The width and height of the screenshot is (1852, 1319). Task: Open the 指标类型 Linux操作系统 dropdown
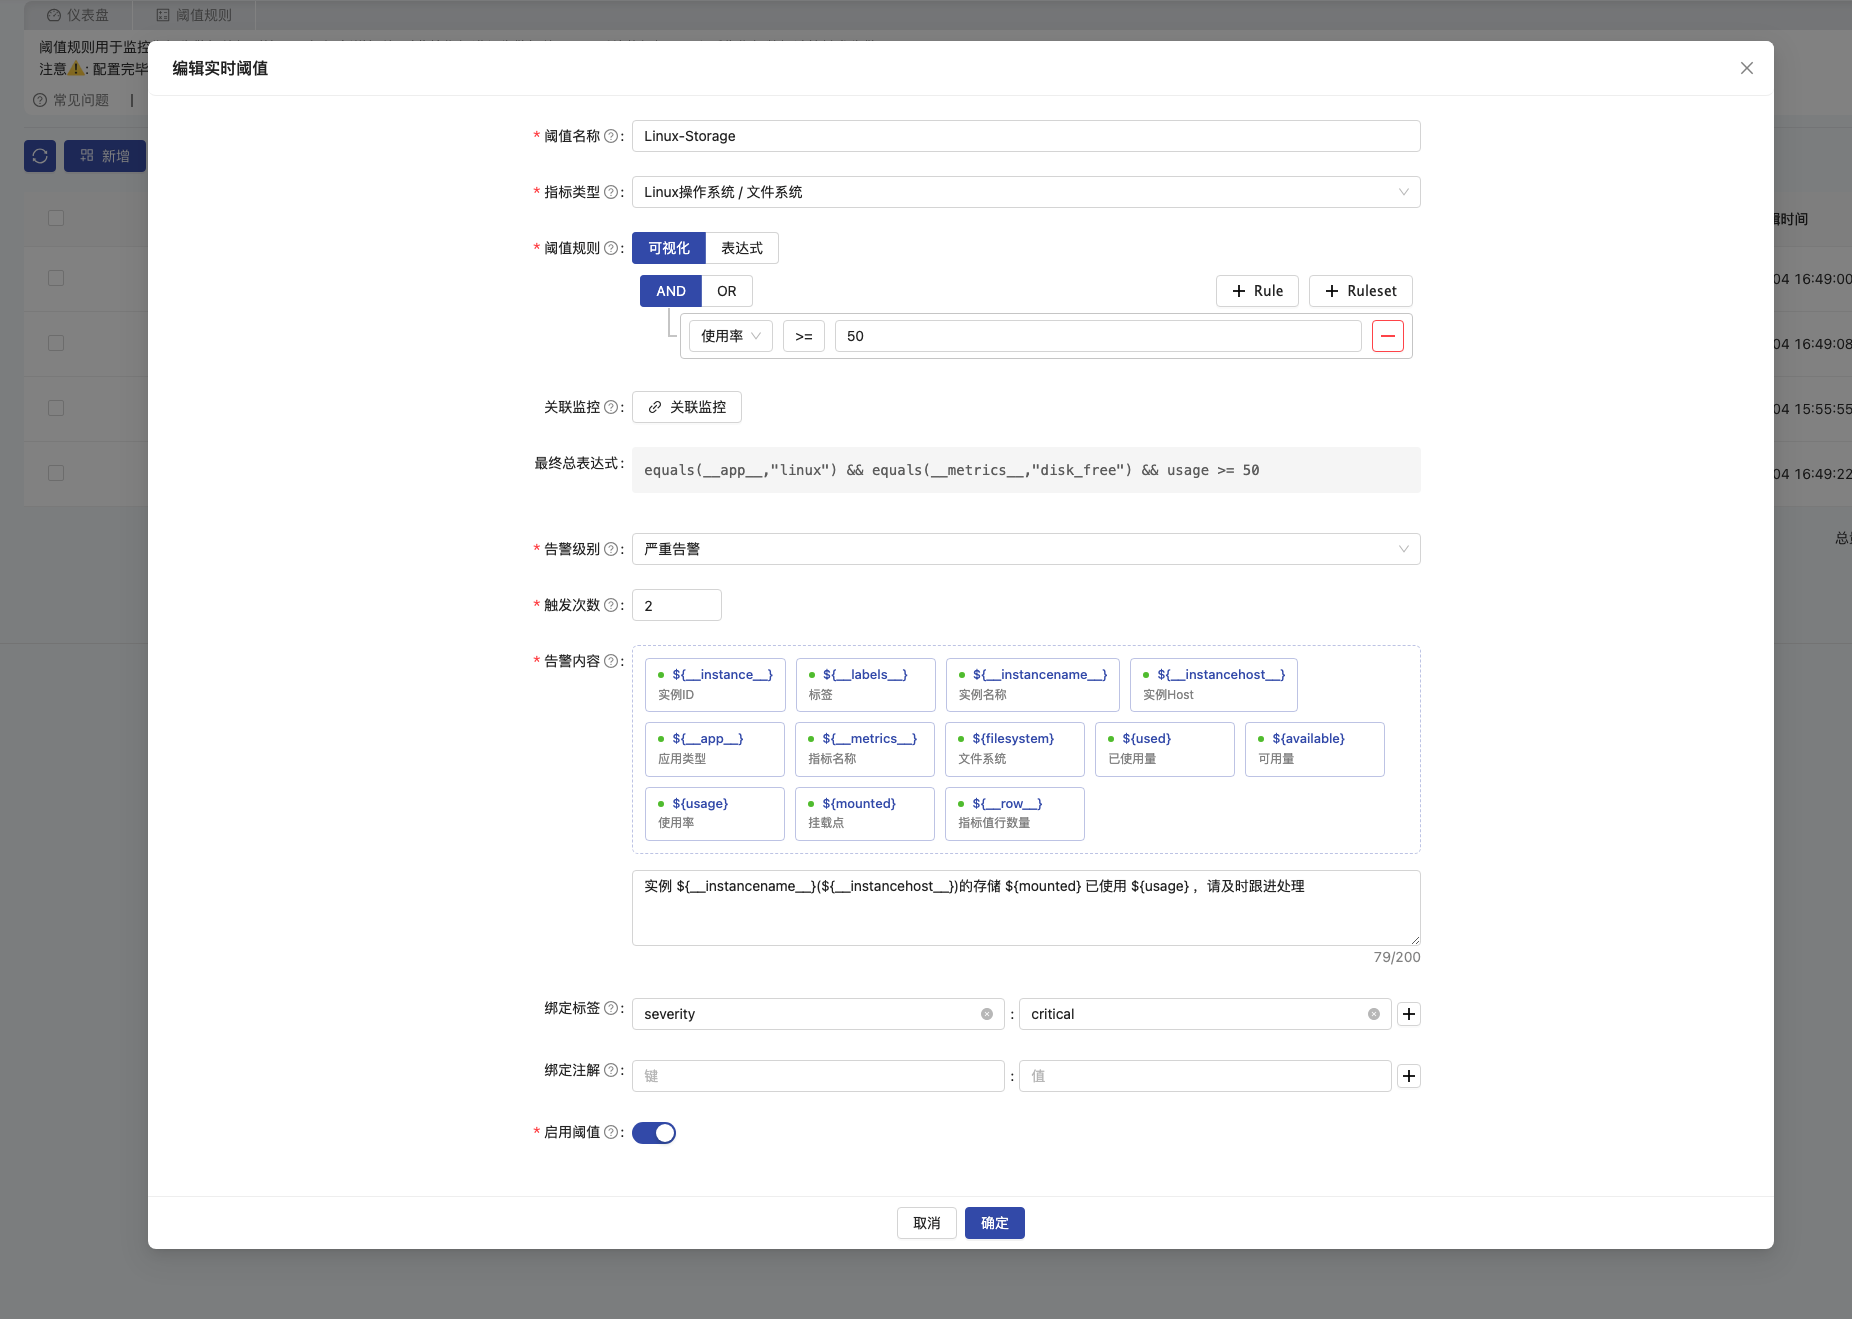[1025, 192]
